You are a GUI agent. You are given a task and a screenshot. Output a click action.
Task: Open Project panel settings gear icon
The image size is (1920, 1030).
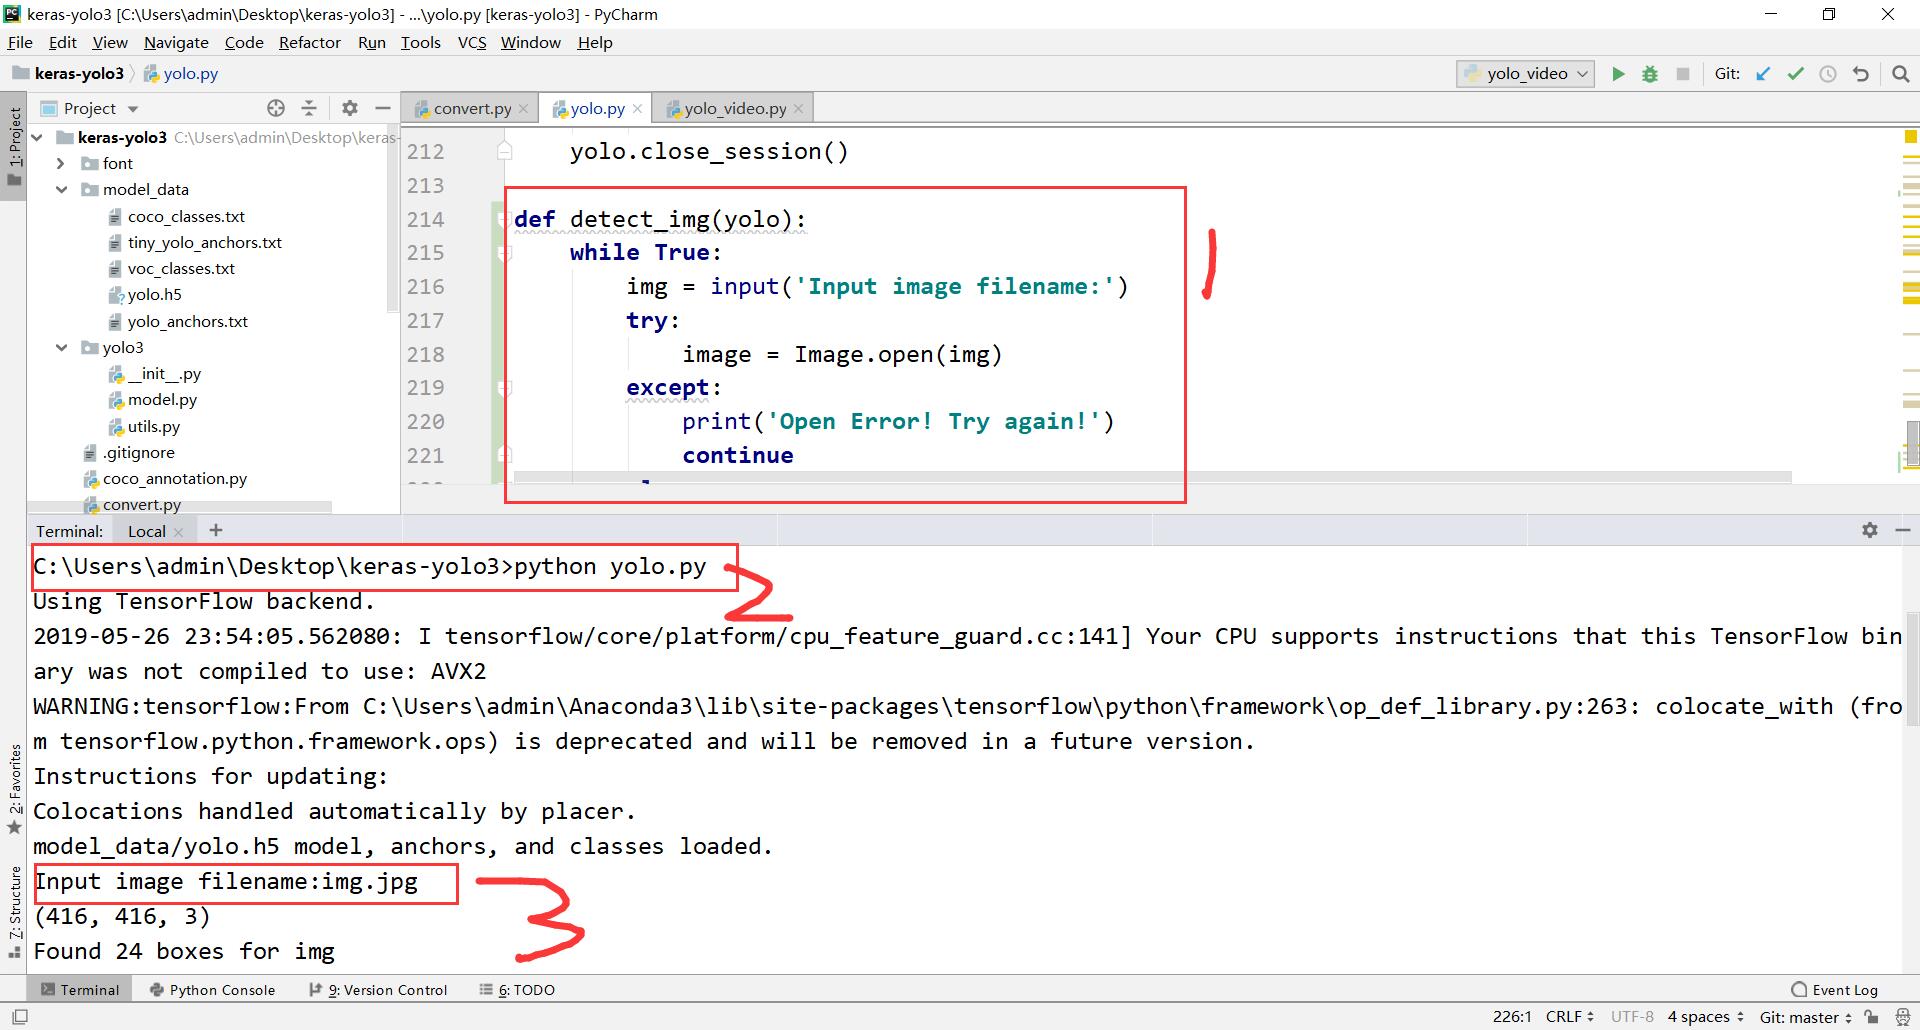click(x=349, y=108)
